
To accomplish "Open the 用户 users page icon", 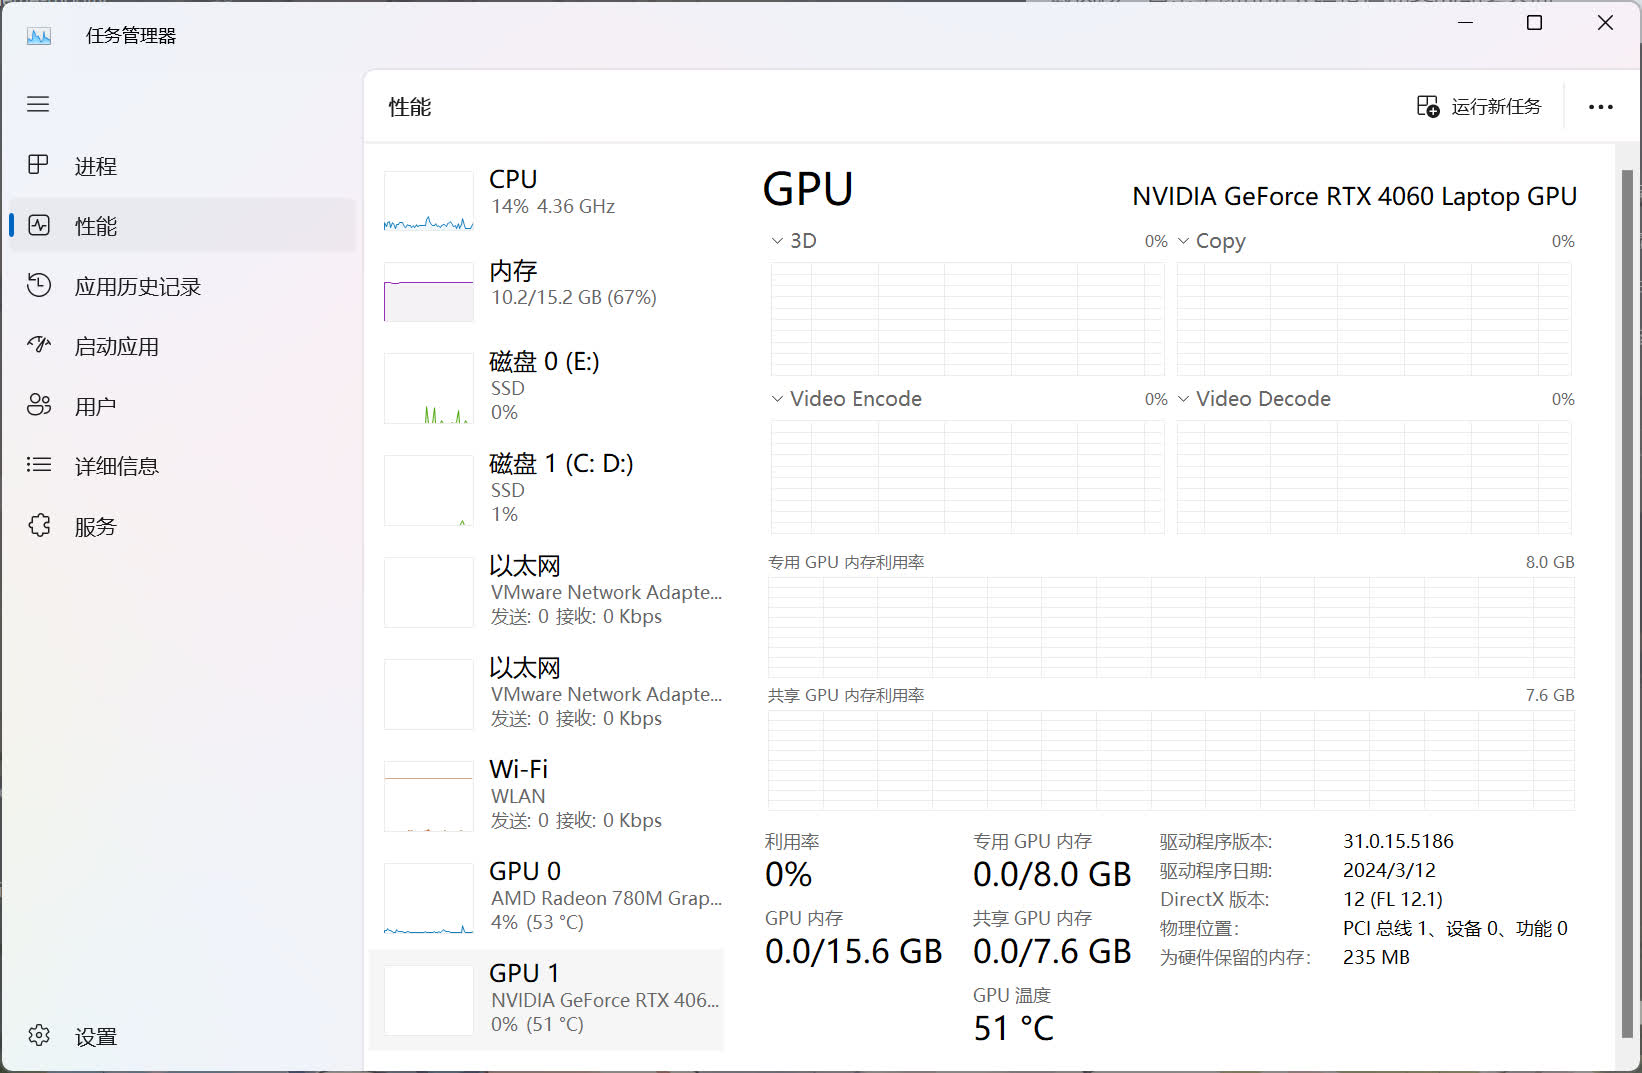I will coord(38,406).
